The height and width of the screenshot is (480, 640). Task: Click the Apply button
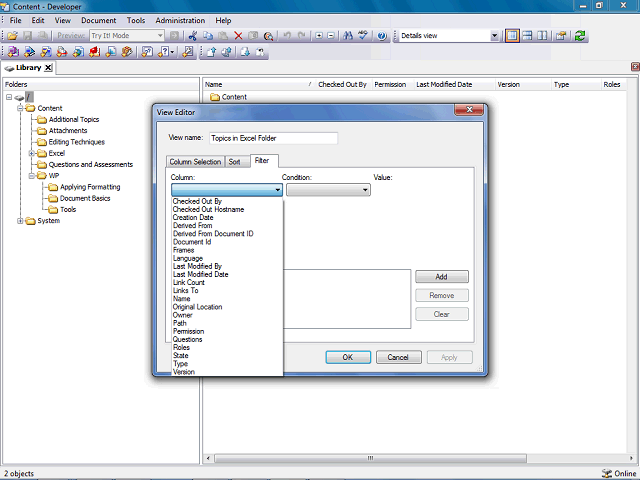pyautogui.click(x=449, y=357)
